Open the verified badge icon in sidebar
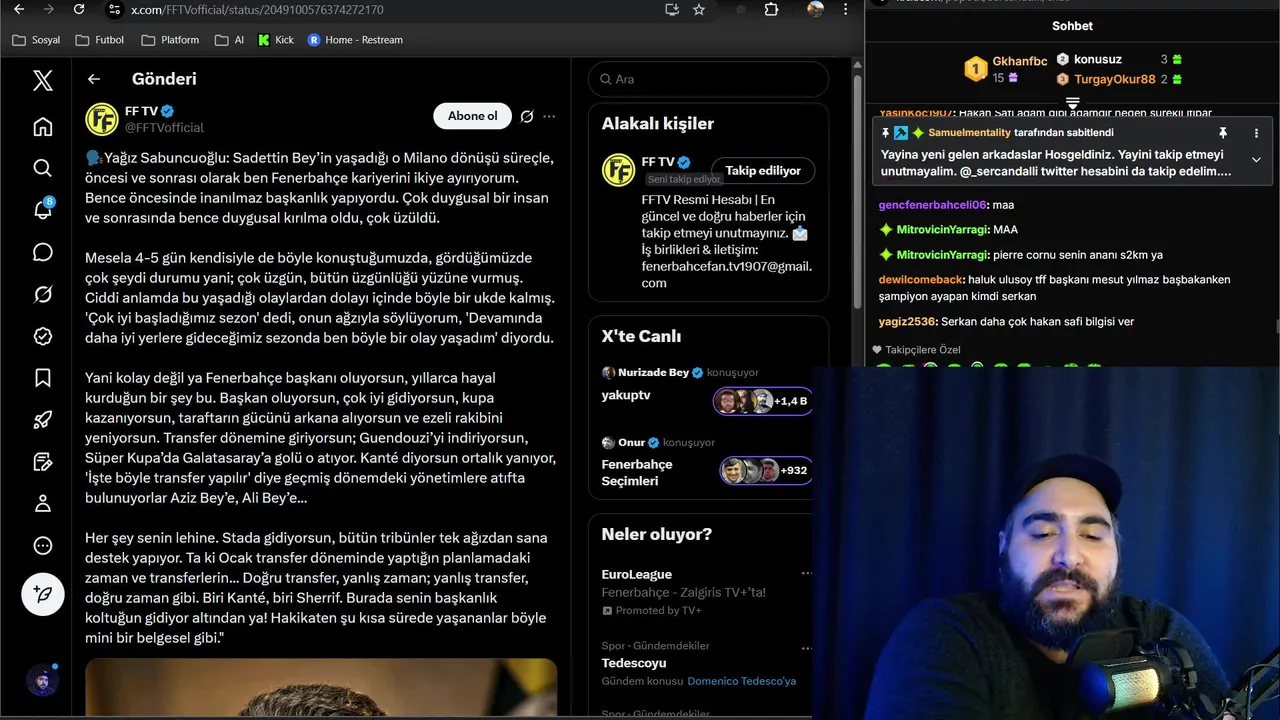Screen dimensions: 1280x720 point(42,336)
